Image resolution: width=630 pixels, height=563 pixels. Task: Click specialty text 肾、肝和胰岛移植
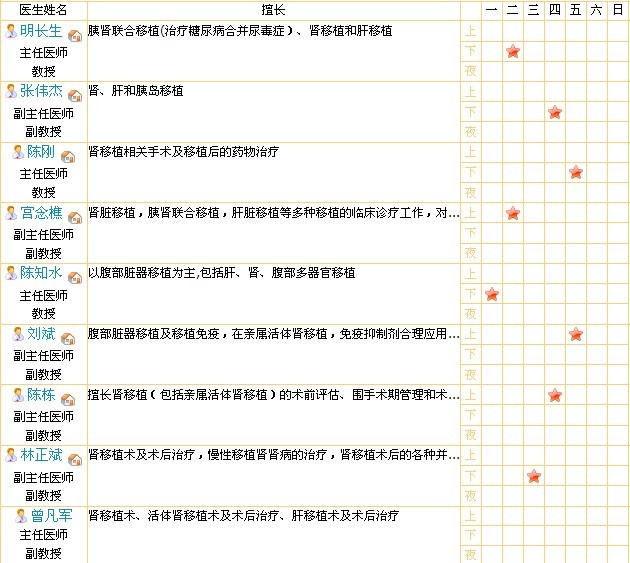(136, 91)
